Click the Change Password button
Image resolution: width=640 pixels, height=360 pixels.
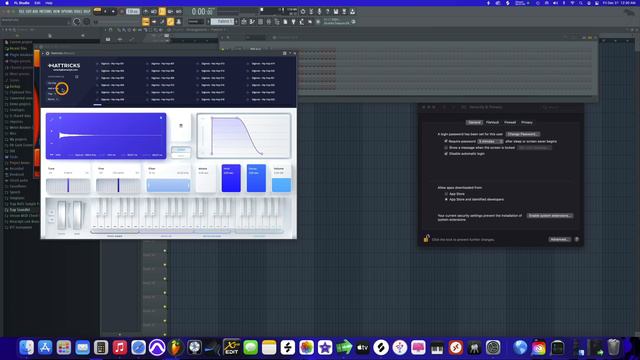pos(522,134)
